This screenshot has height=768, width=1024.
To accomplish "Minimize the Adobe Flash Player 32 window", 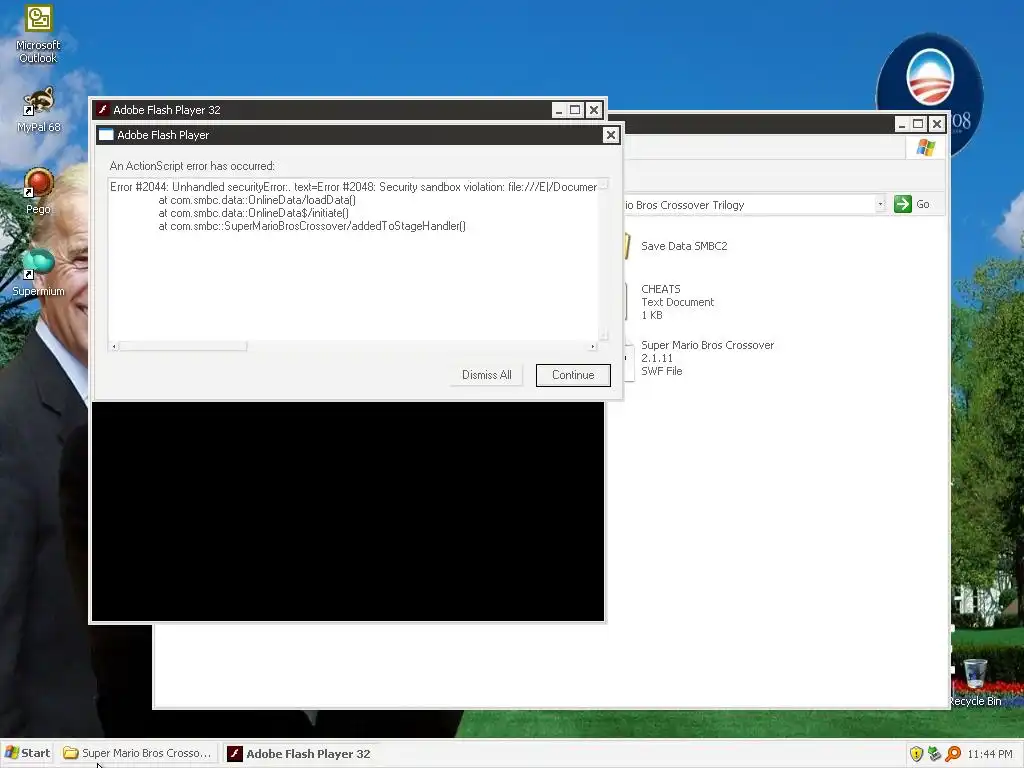I will coord(558,110).
